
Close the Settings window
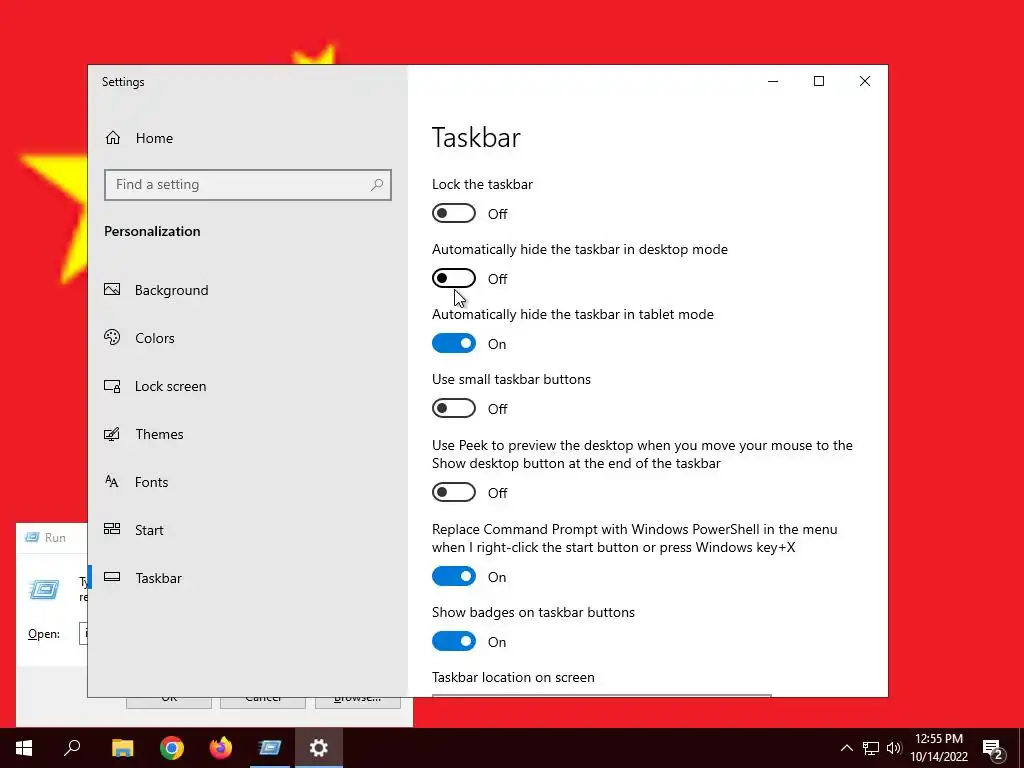[865, 81]
